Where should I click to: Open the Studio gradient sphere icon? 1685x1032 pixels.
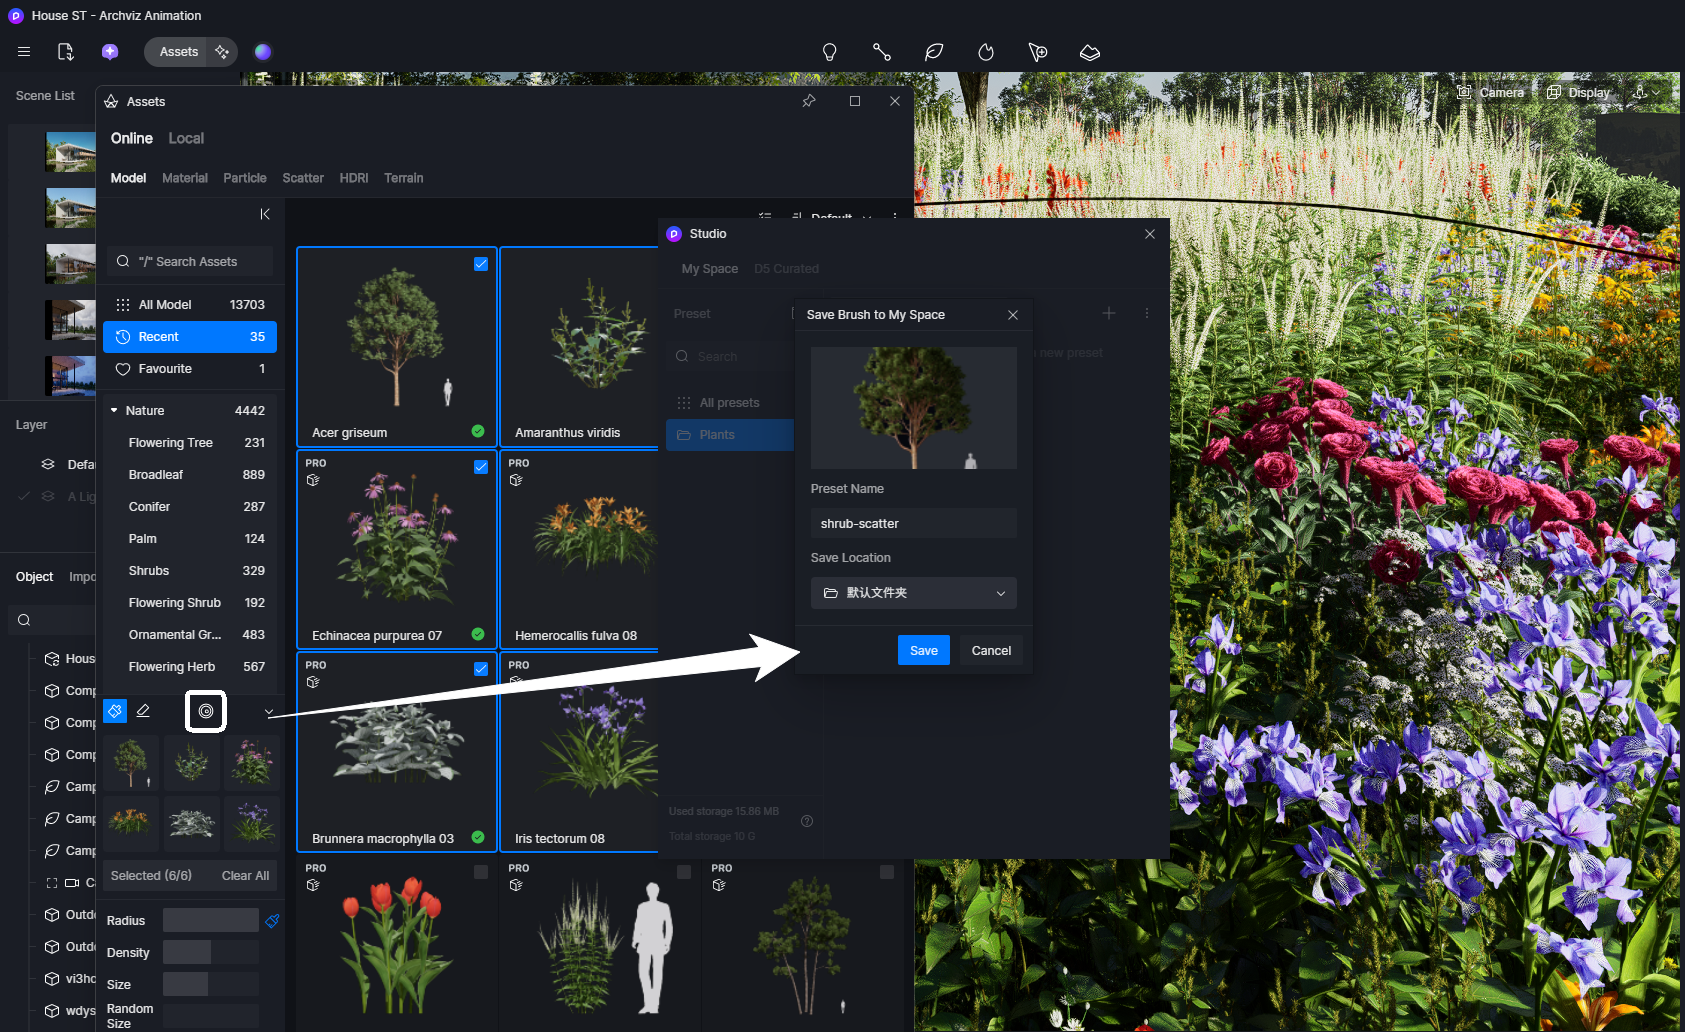coord(263,52)
